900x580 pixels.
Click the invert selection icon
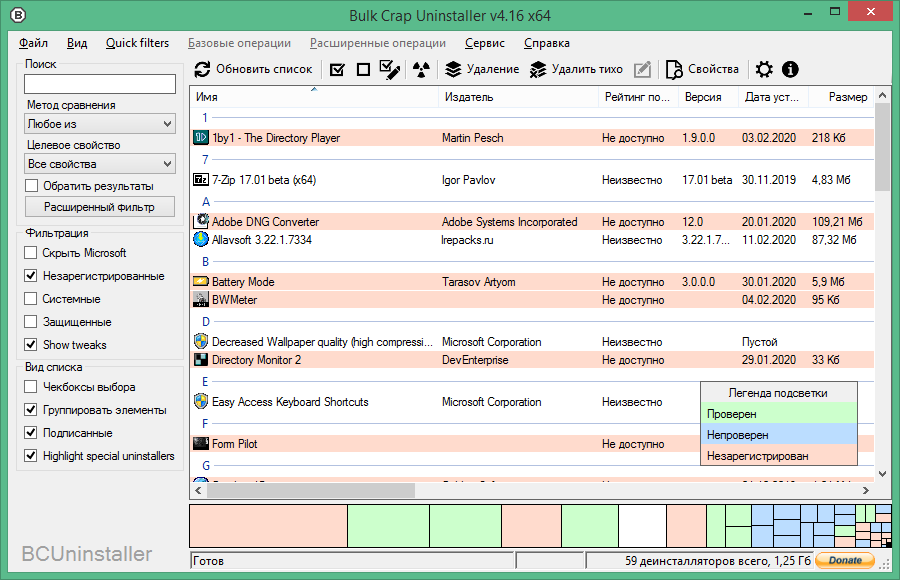click(390, 69)
